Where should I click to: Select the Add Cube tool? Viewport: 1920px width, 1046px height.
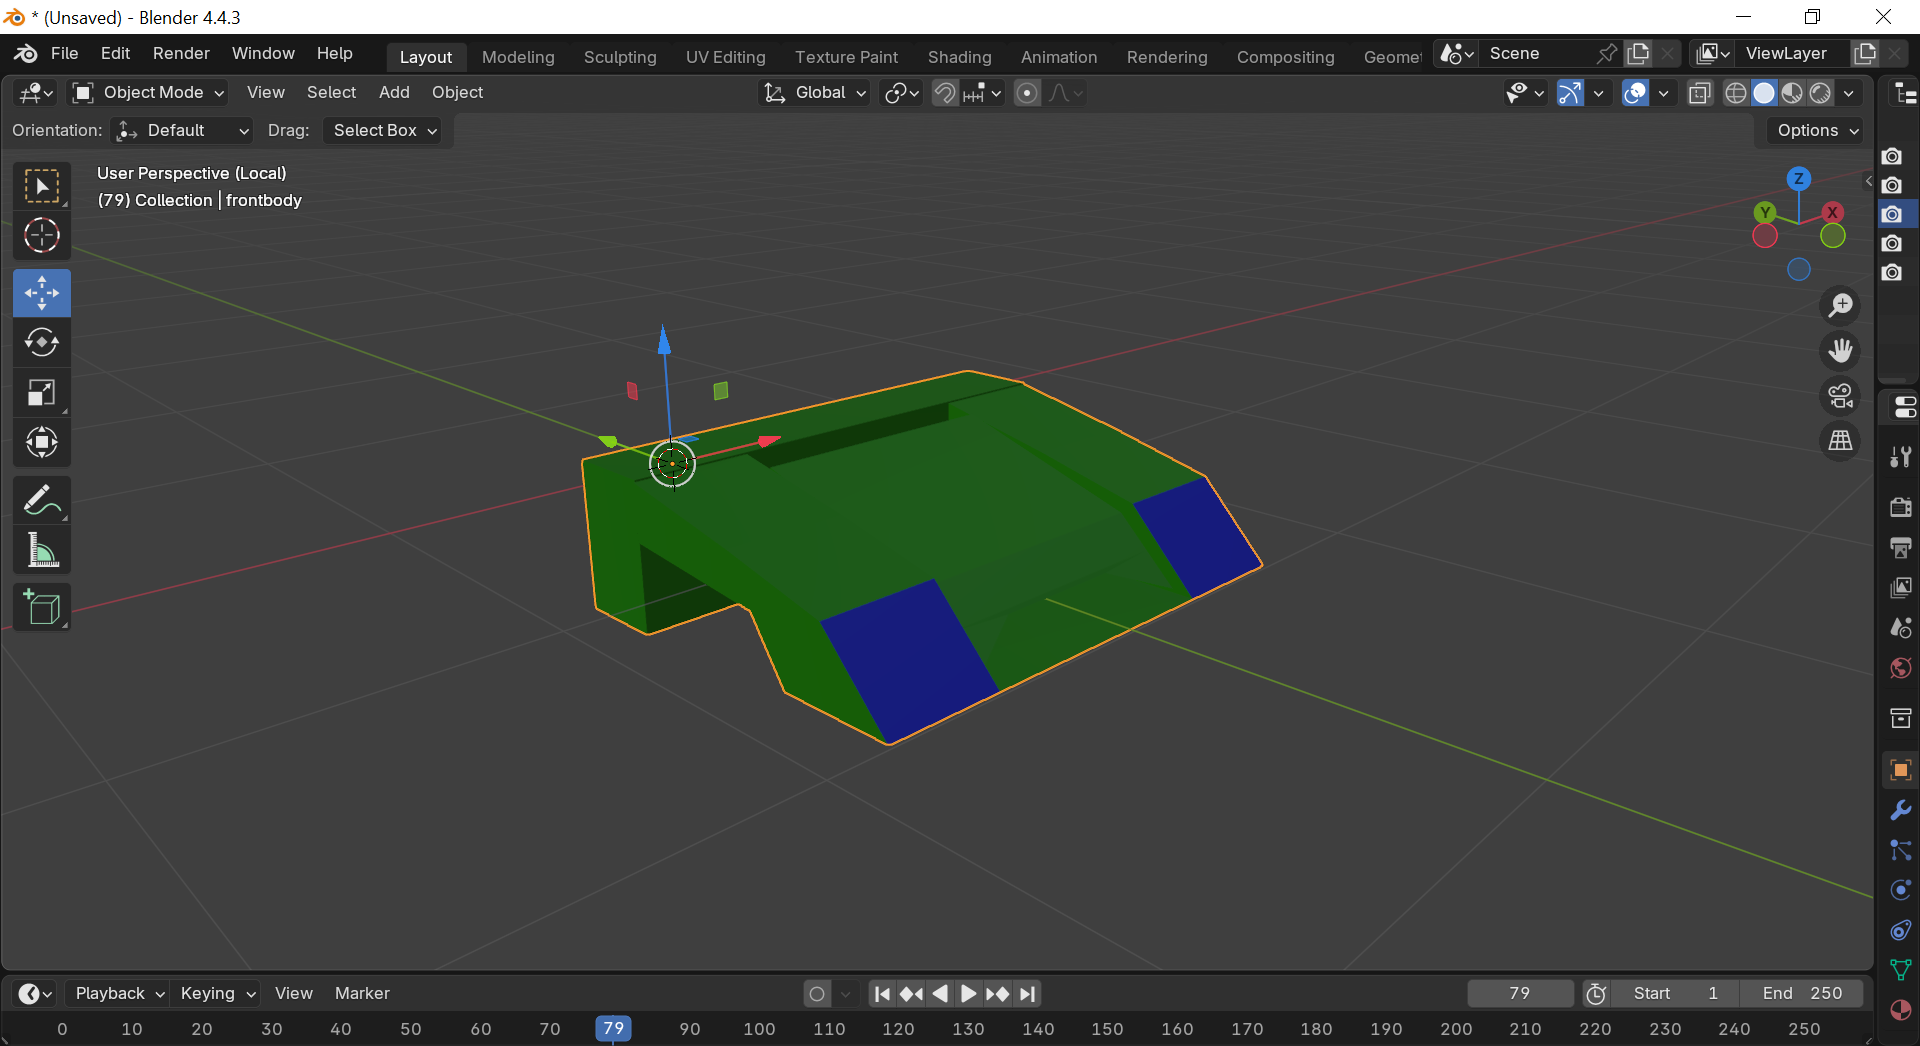41,607
